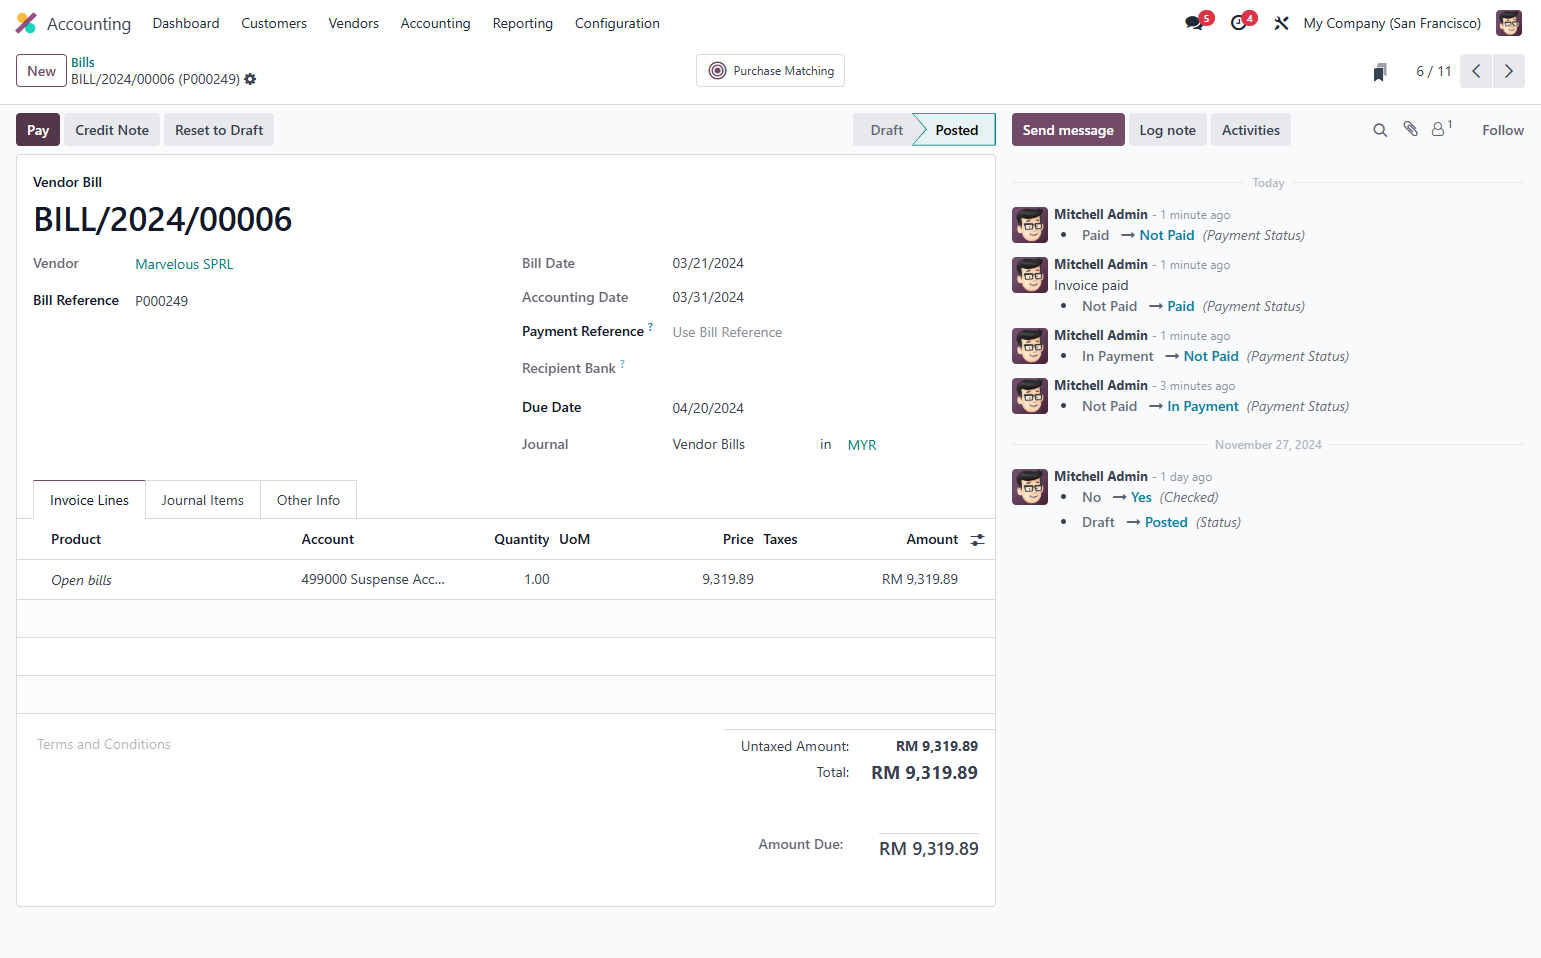Image resolution: width=1541 pixels, height=958 pixels.
Task: Go to the previous record arrow
Action: [x=1476, y=71]
